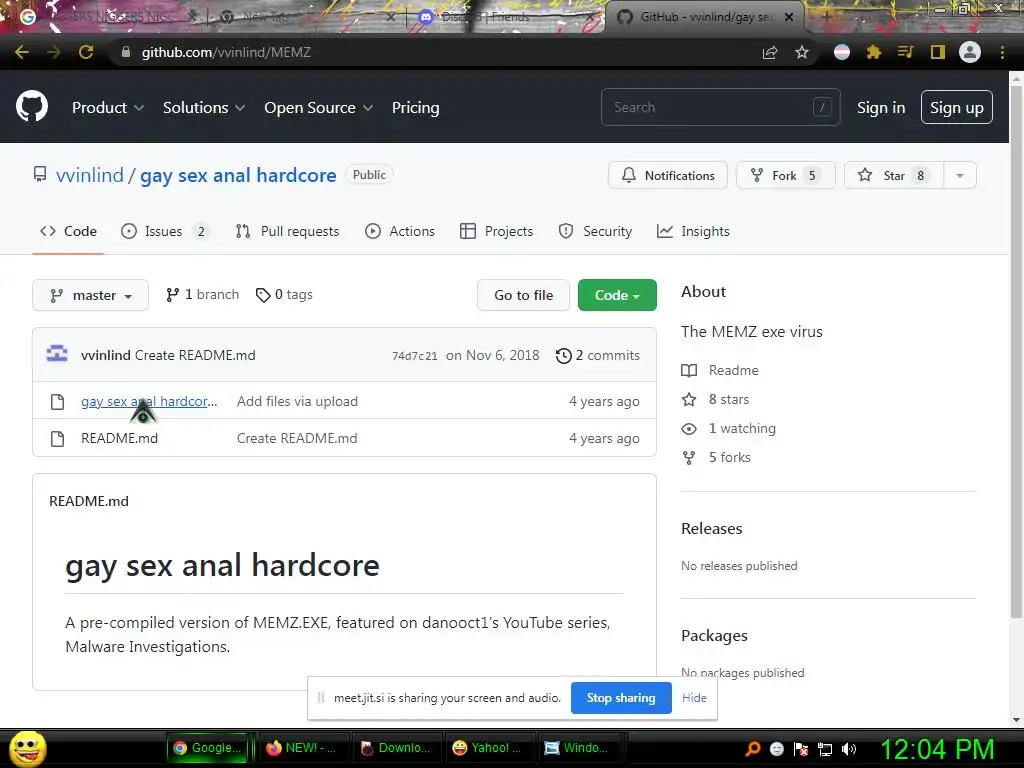The width and height of the screenshot is (1024, 768).
Task: Select the Code tab
Action: point(68,231)
